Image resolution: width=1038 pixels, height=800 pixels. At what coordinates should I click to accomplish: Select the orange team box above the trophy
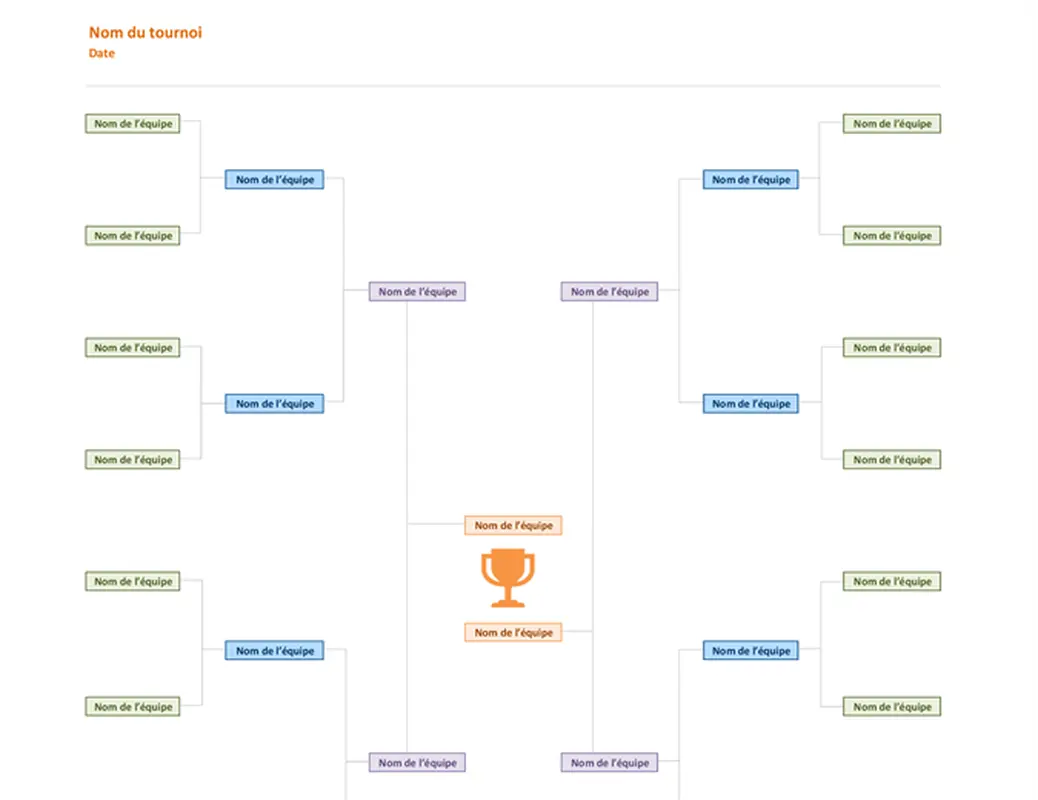[x=513, y=525]
